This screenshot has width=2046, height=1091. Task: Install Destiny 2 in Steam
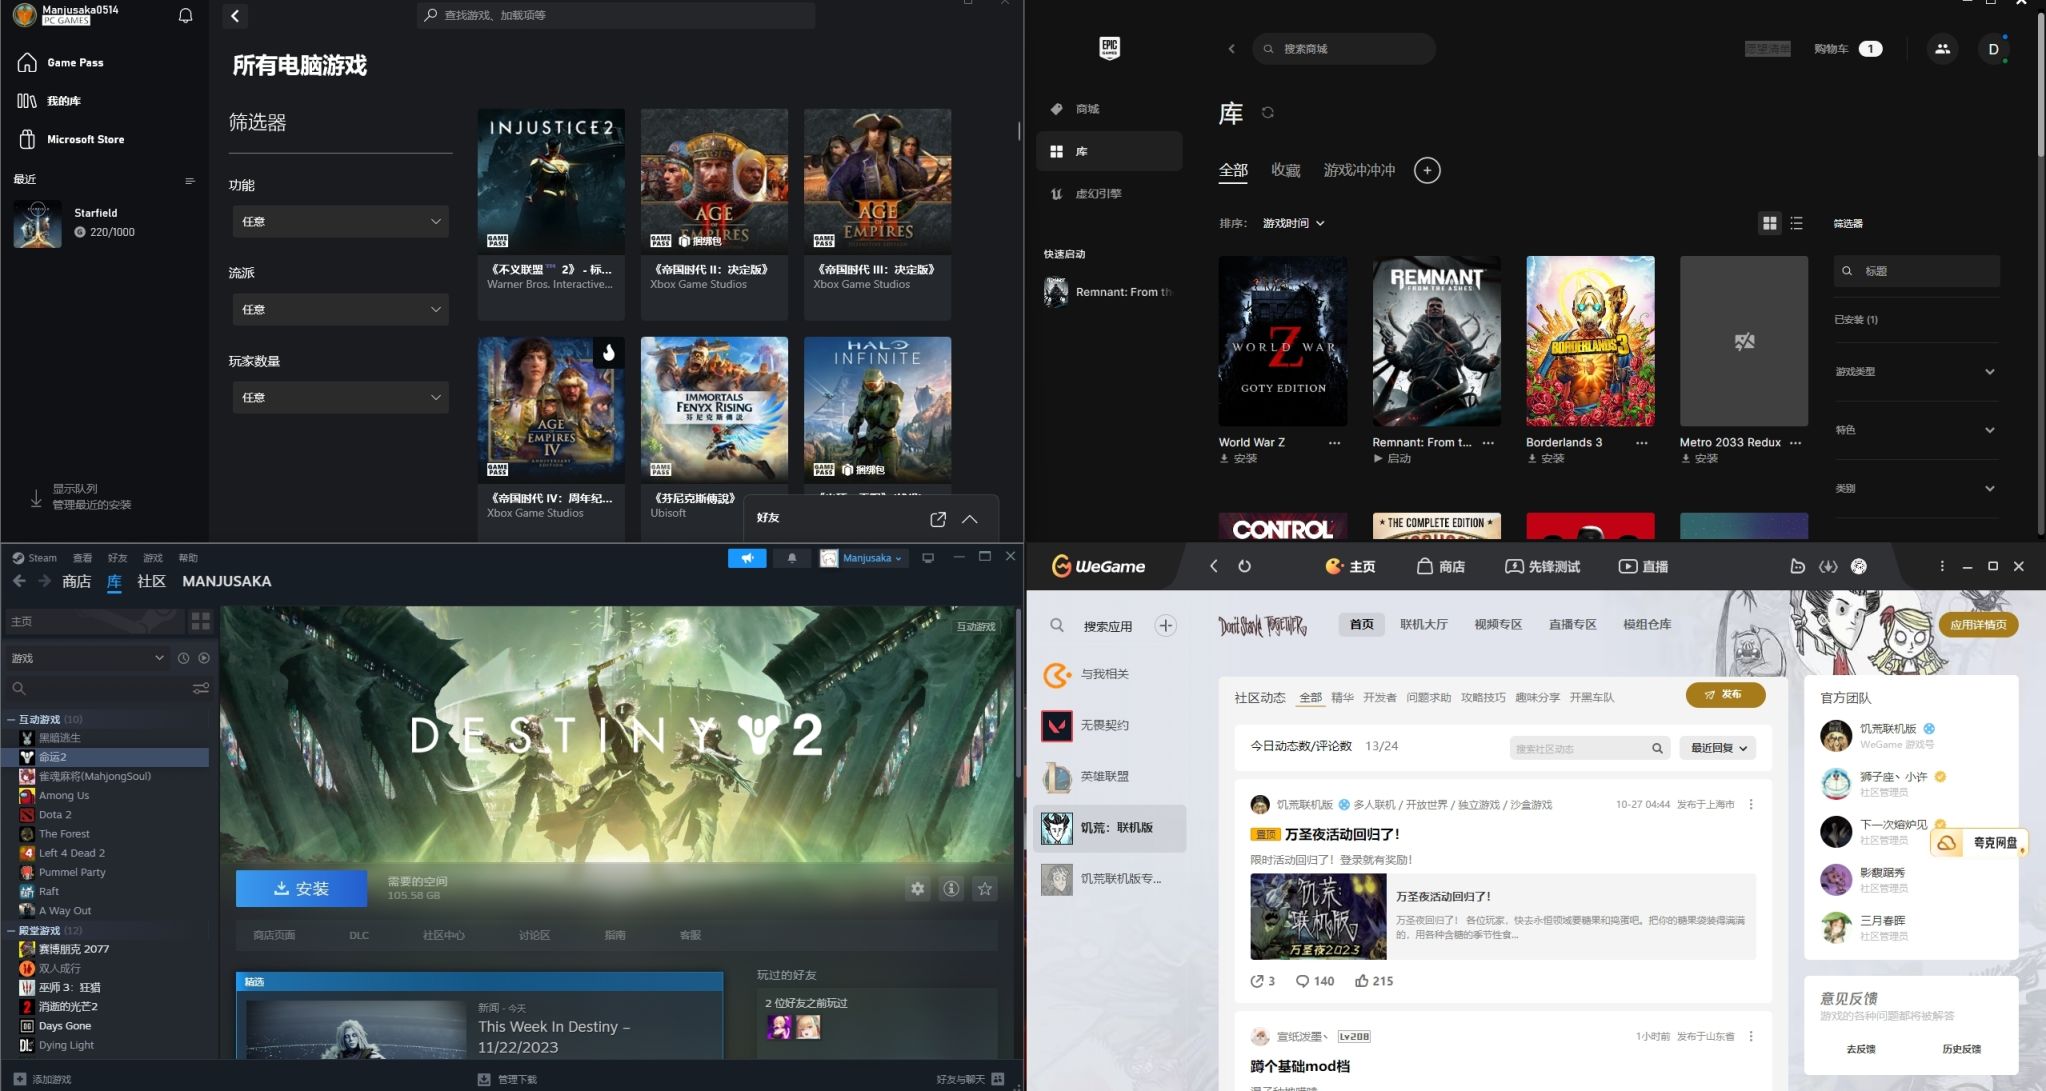point(301,888)
